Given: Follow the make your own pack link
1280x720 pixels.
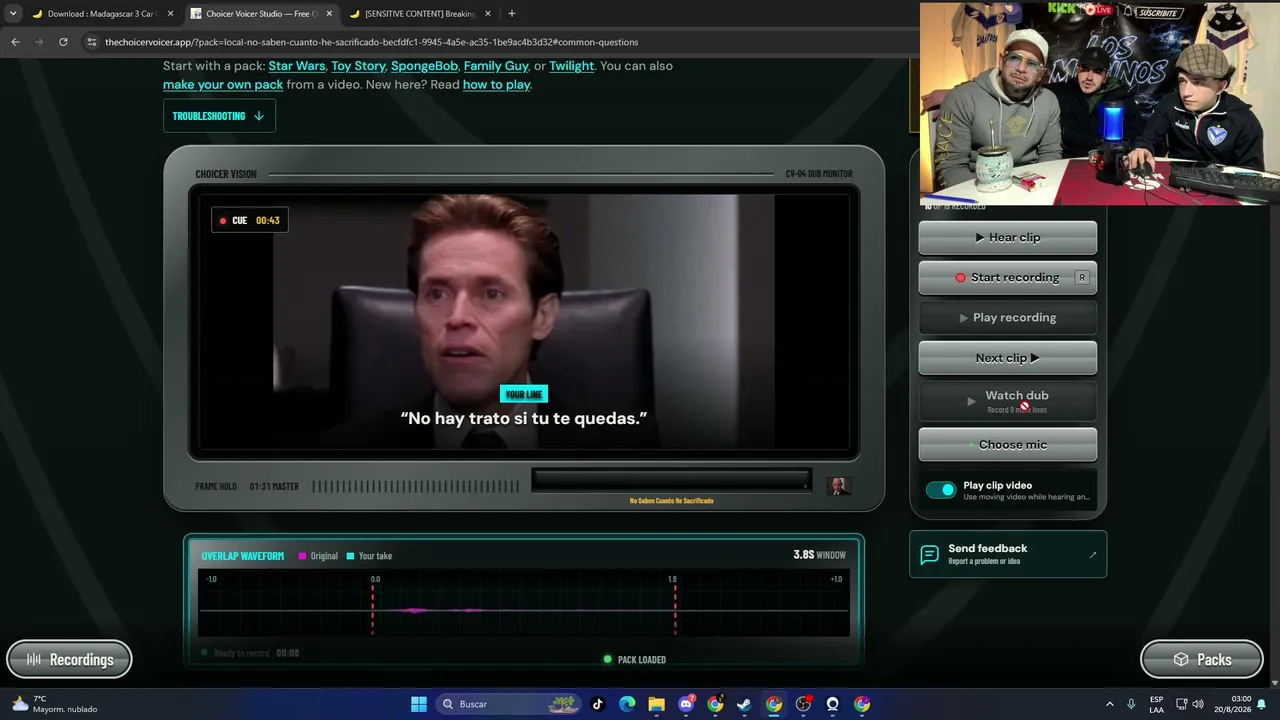Looking at the screenshot, I should pos(223,85).
